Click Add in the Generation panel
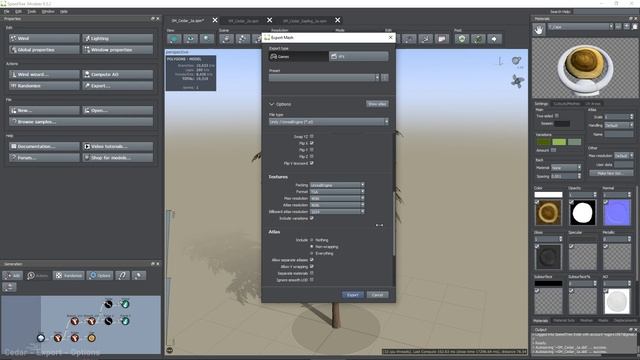Screen dimensions: 640x360 13,276
